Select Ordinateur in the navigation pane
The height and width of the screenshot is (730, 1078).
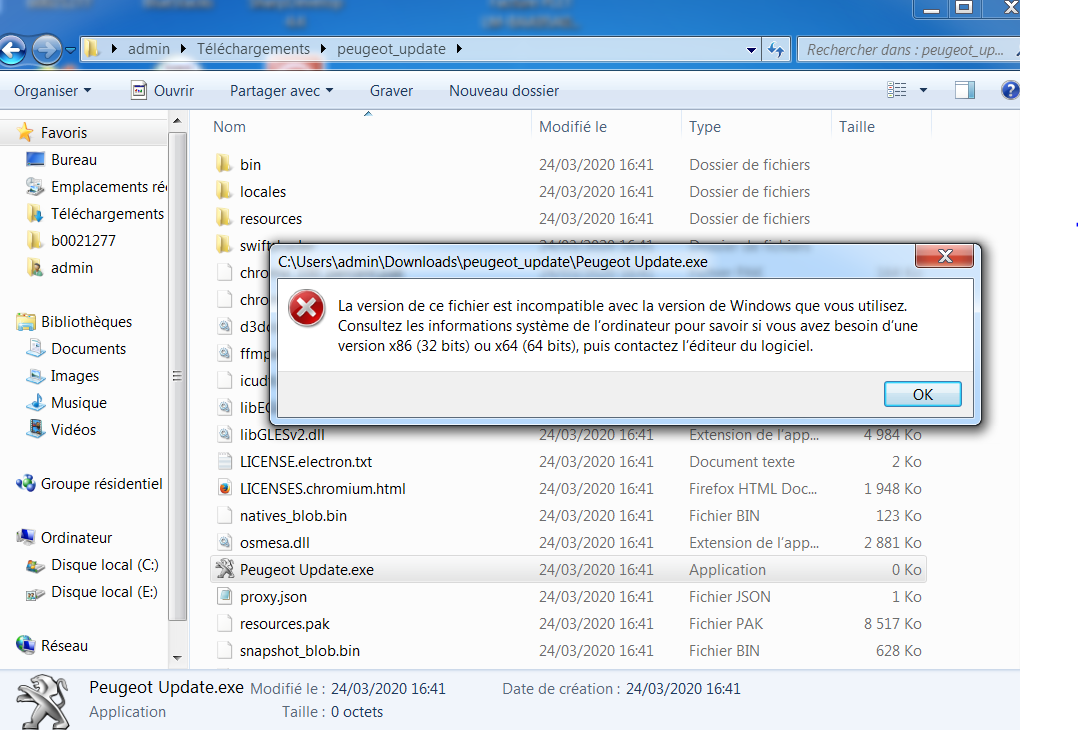76,538
